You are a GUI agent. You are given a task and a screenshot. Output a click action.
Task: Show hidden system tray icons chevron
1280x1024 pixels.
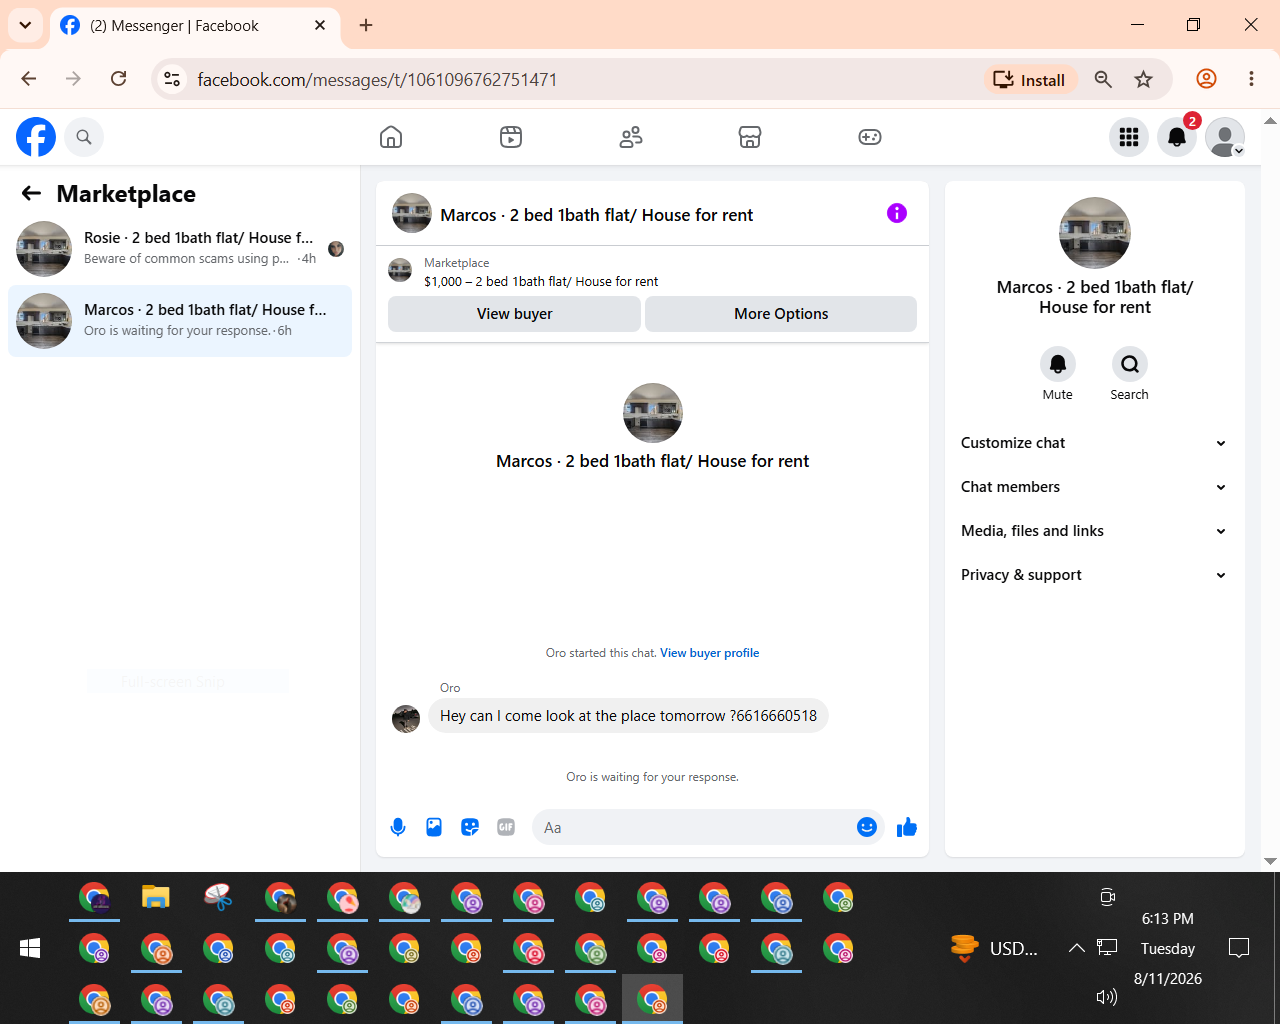pyautogui.click(x=1076, y=948)
